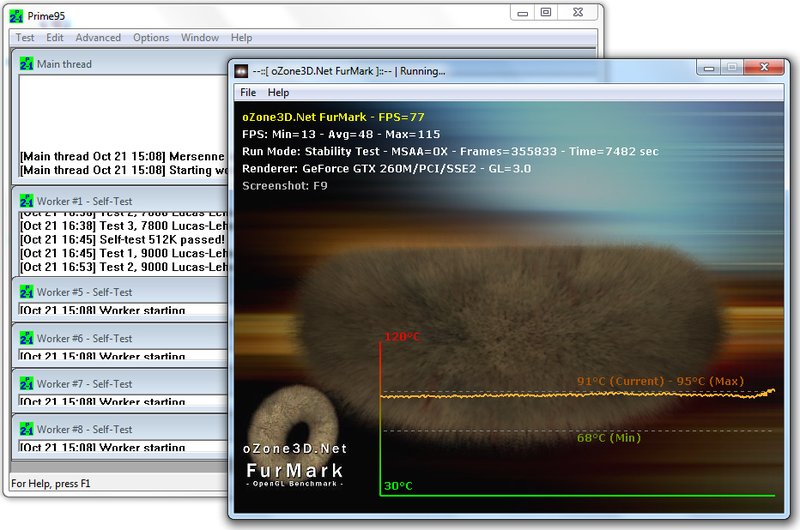The height and width of the screenshot is (530, 800).
Task: Click the Worker #1 Self-Test icon
Action: (x=27, y=201)
